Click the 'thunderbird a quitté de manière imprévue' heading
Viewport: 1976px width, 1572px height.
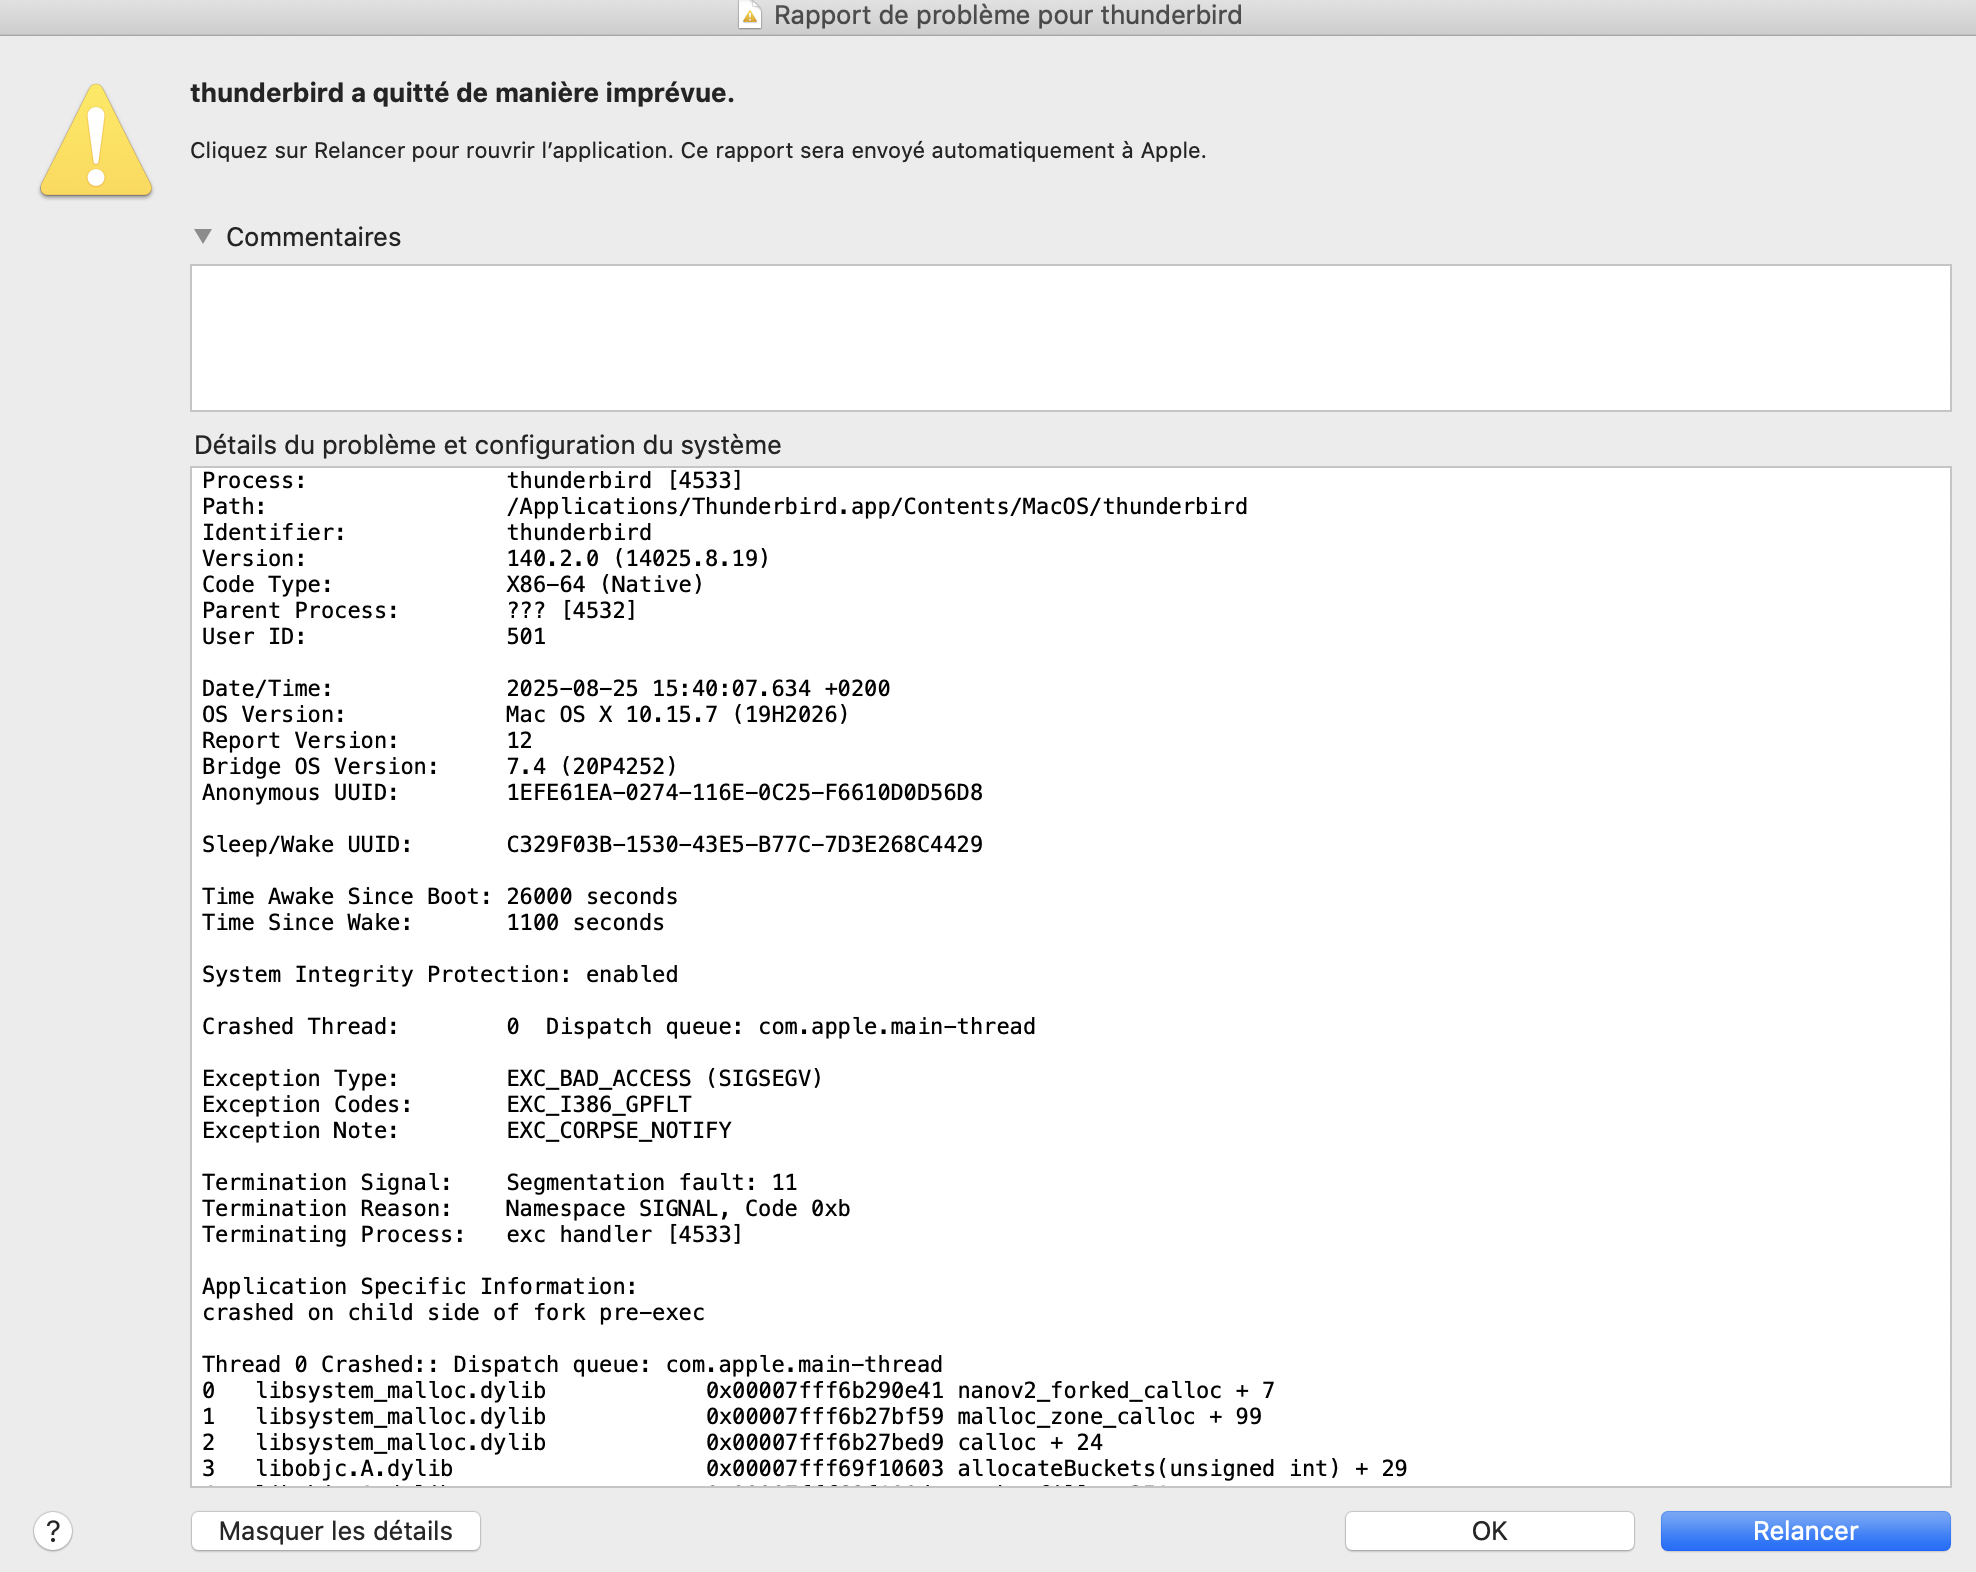pyautogui.click(x=462, y=93)
